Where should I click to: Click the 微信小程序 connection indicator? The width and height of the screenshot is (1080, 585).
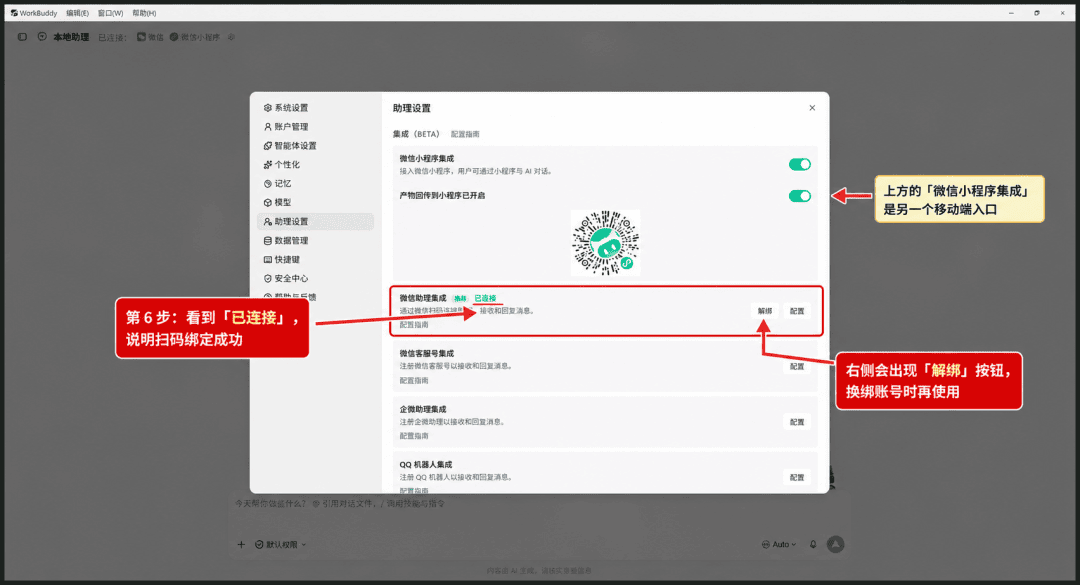pyautogui.click(x=194, y=37)
